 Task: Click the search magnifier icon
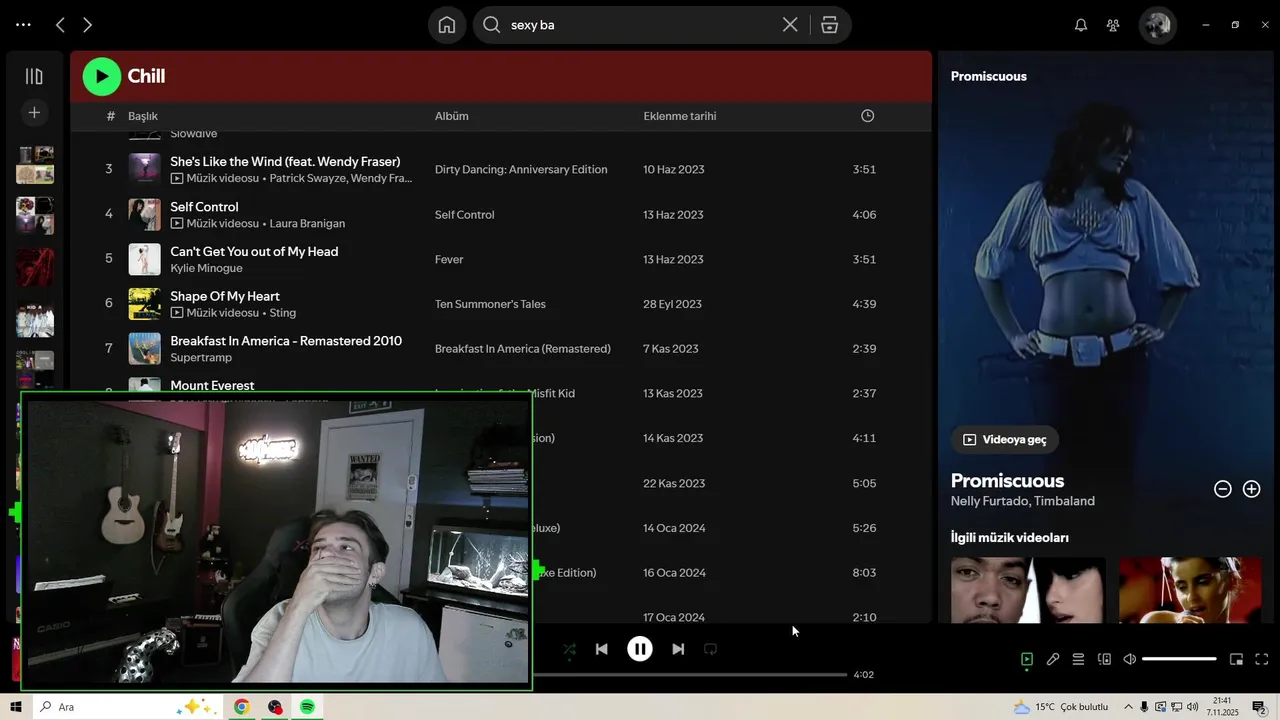click(492, 25)
